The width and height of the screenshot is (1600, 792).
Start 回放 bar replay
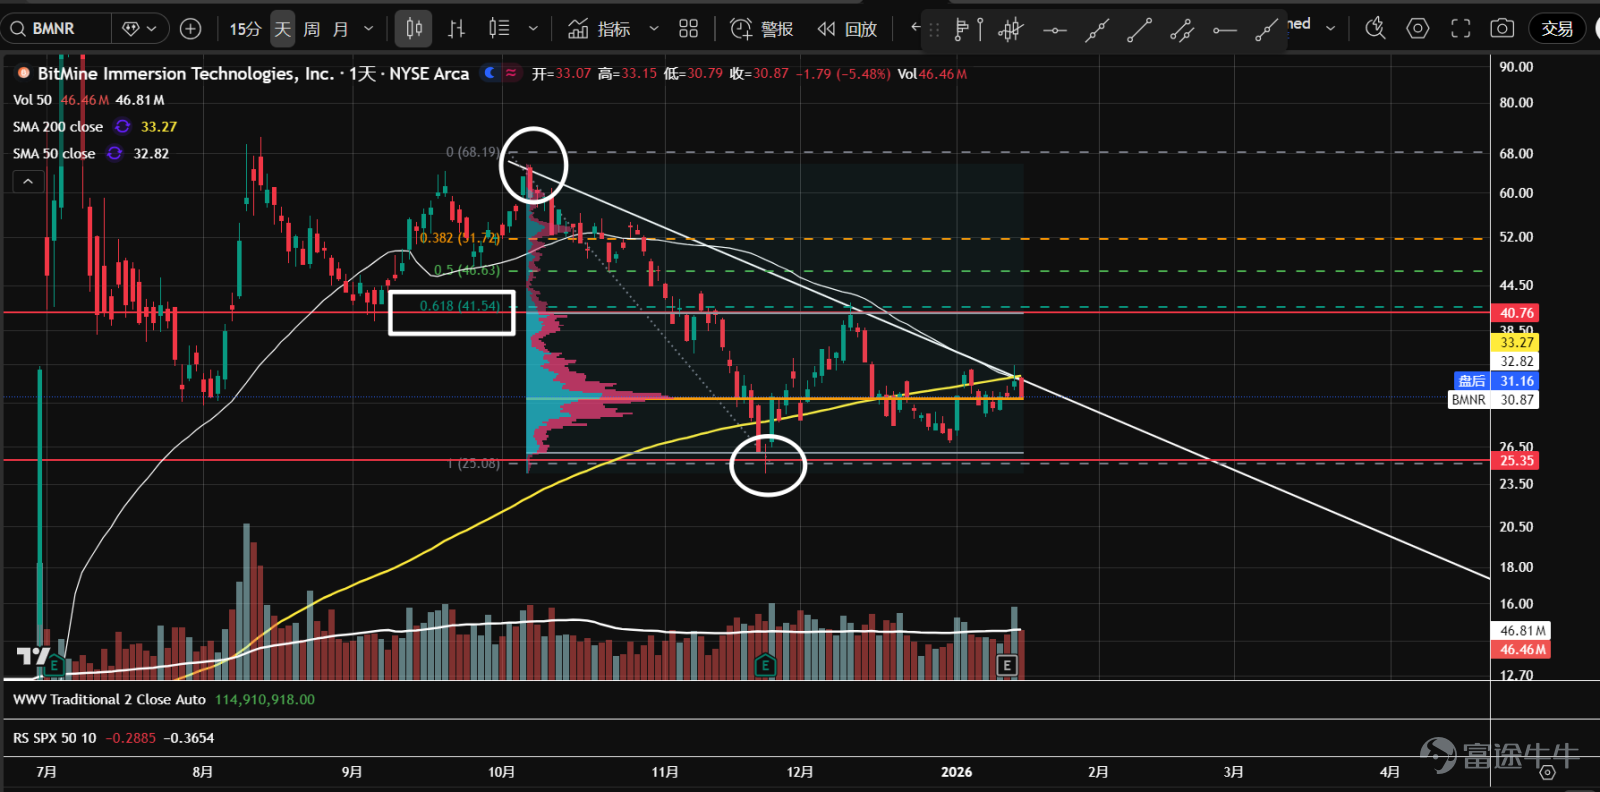click(847, 29)
